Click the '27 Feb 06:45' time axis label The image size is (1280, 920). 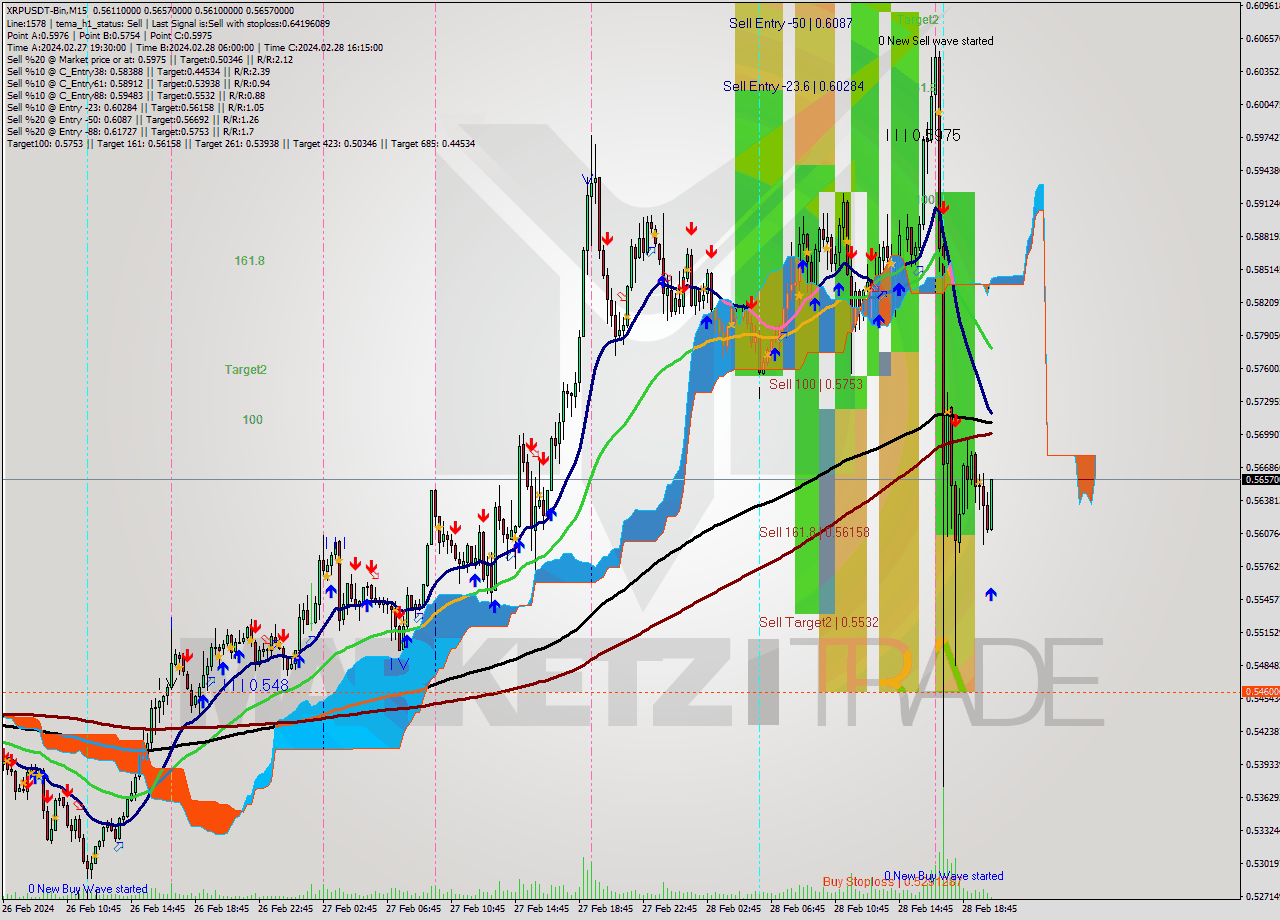coord(413,910)
